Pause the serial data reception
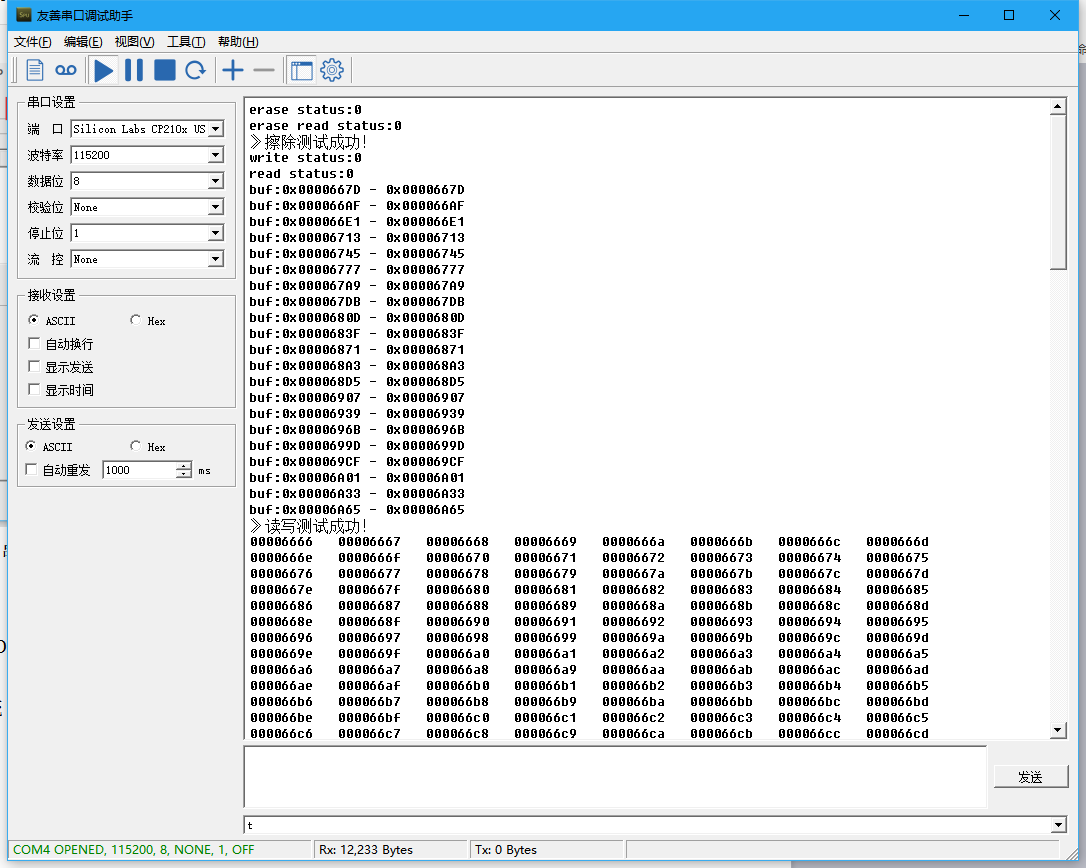 point(134,70)
